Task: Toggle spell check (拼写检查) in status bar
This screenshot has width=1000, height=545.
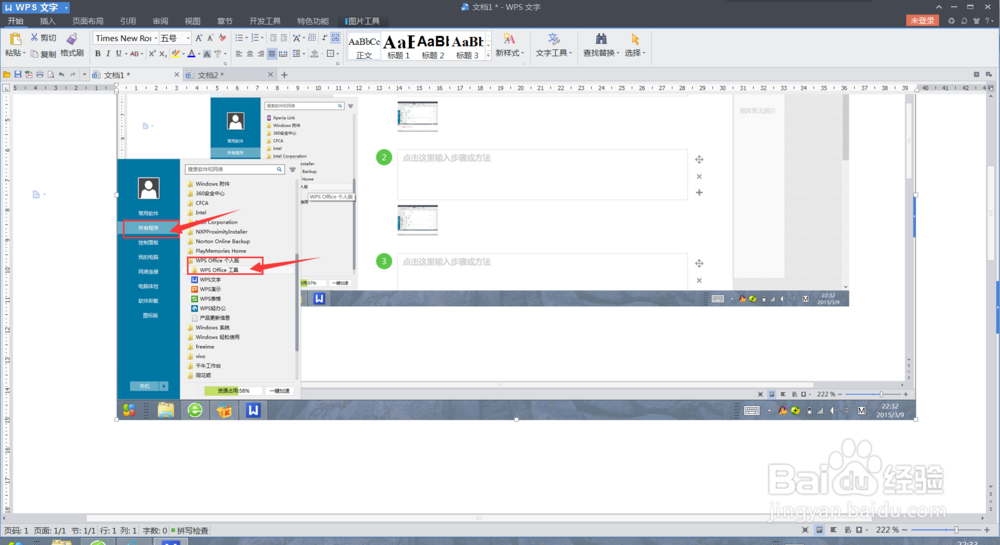Action: point(189,530)
